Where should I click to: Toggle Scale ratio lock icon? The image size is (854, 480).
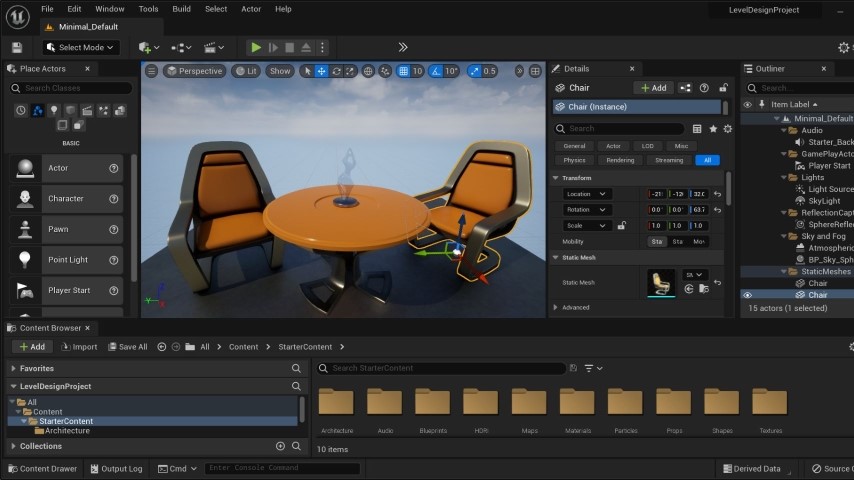[x=621, y=226]
